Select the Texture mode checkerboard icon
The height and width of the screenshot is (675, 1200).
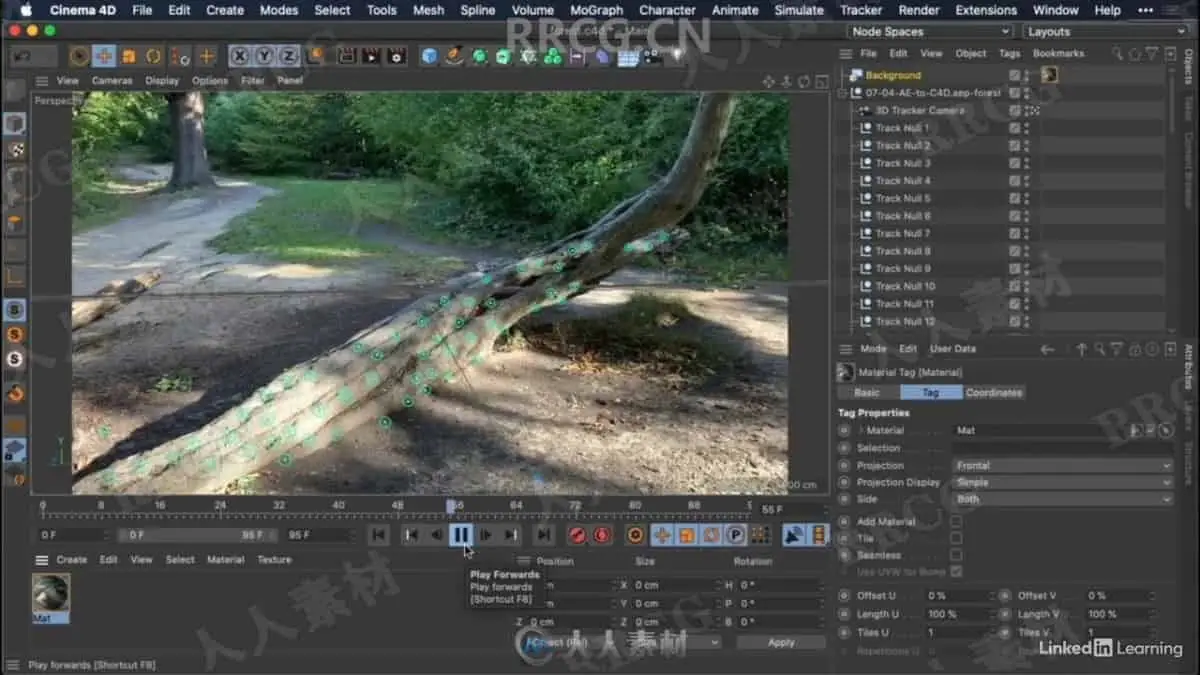[15, 150]
